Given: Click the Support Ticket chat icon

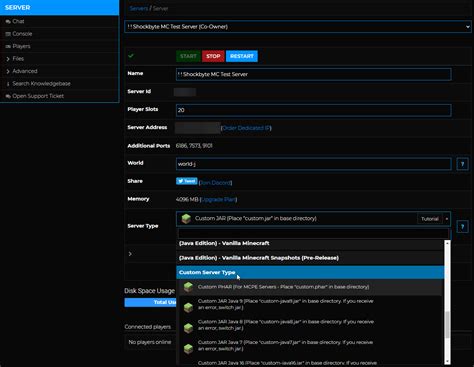Looking at the screenshot, I should click(8, 96).
